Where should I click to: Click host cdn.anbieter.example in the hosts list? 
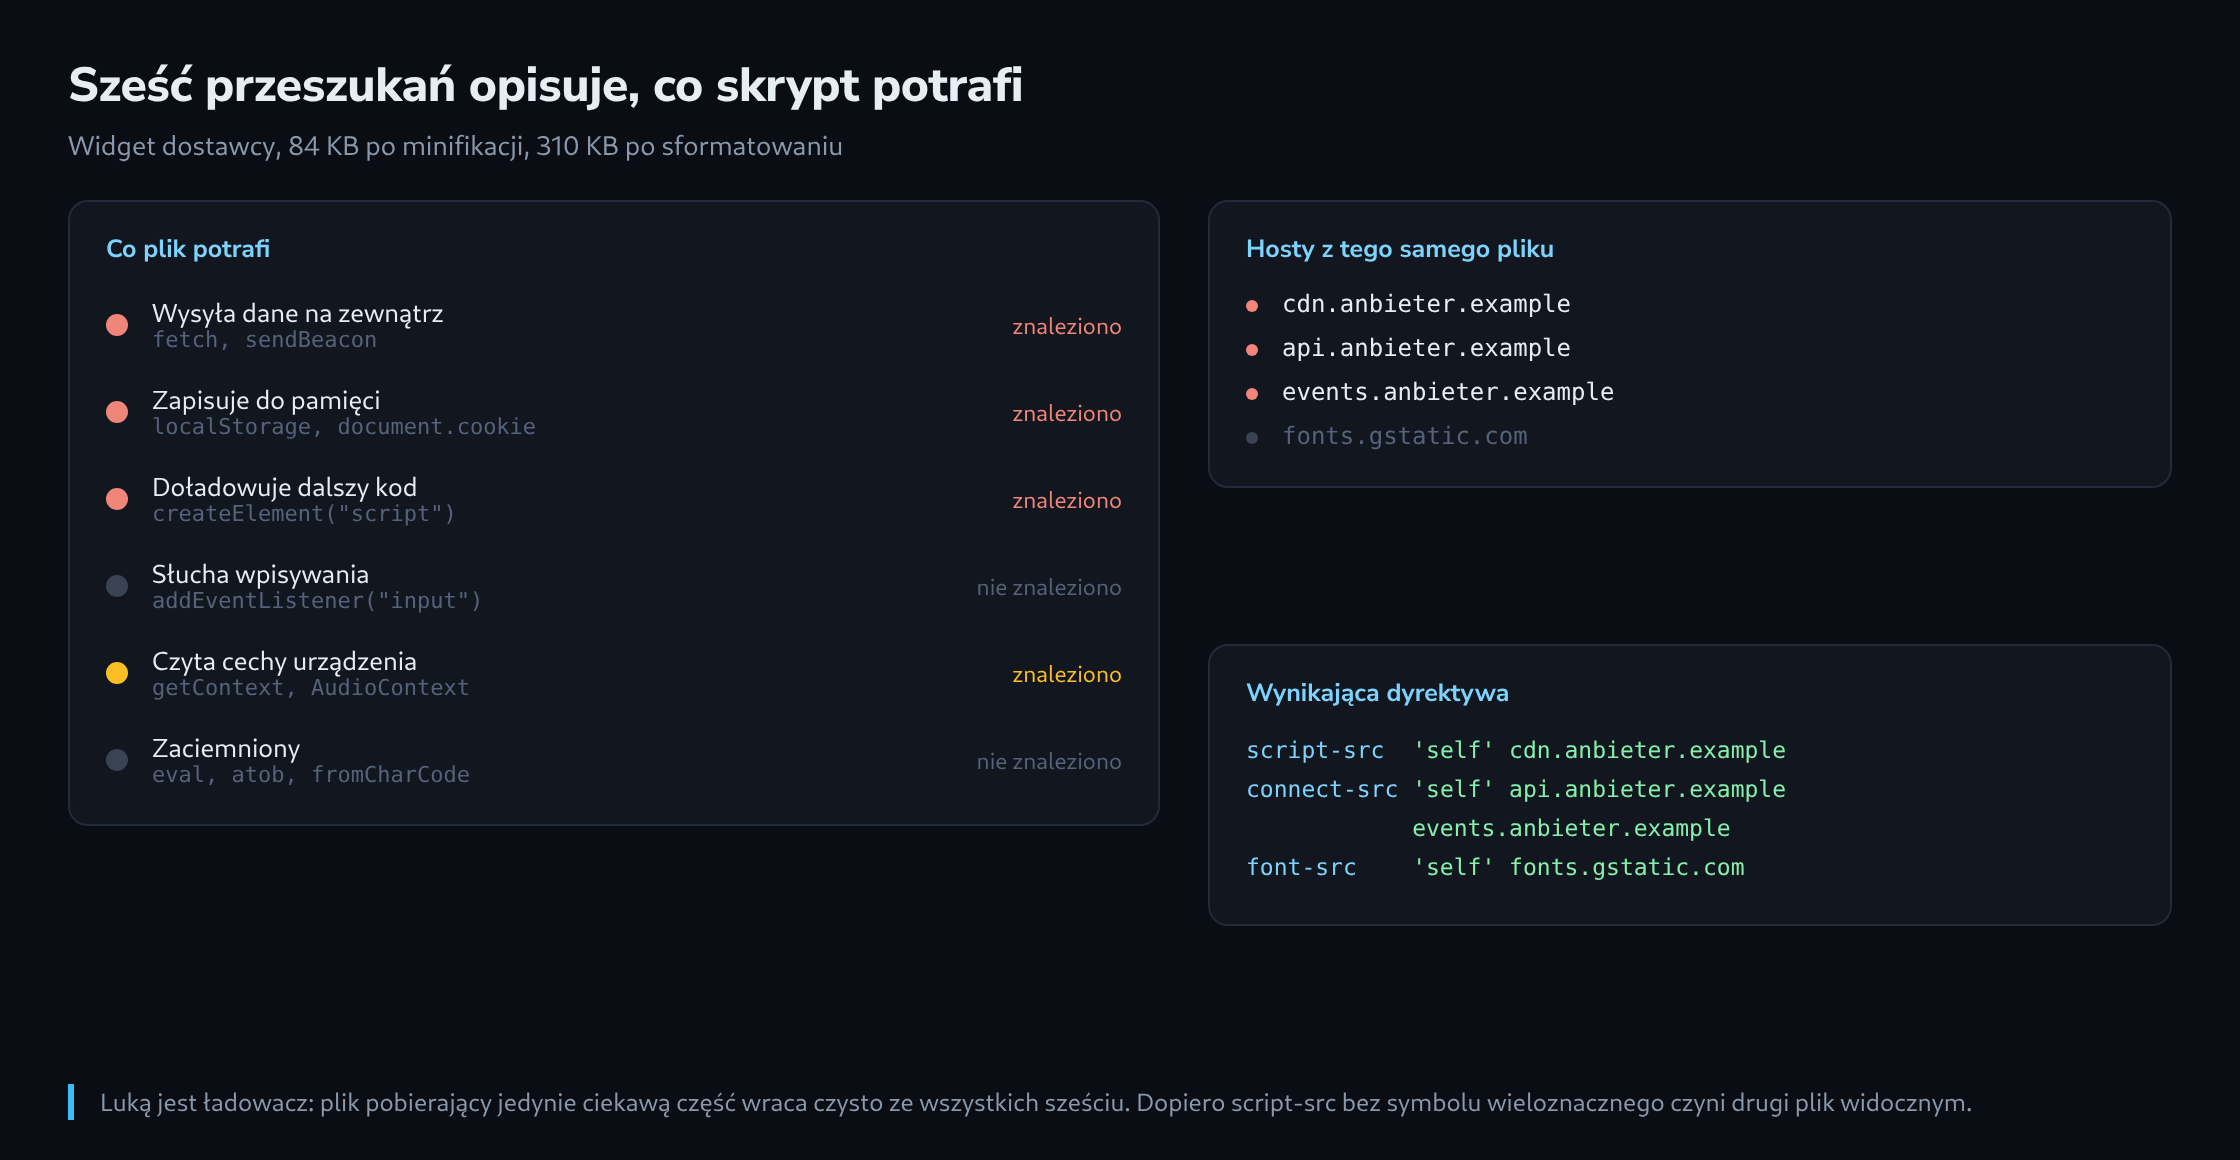point(1426,304)
